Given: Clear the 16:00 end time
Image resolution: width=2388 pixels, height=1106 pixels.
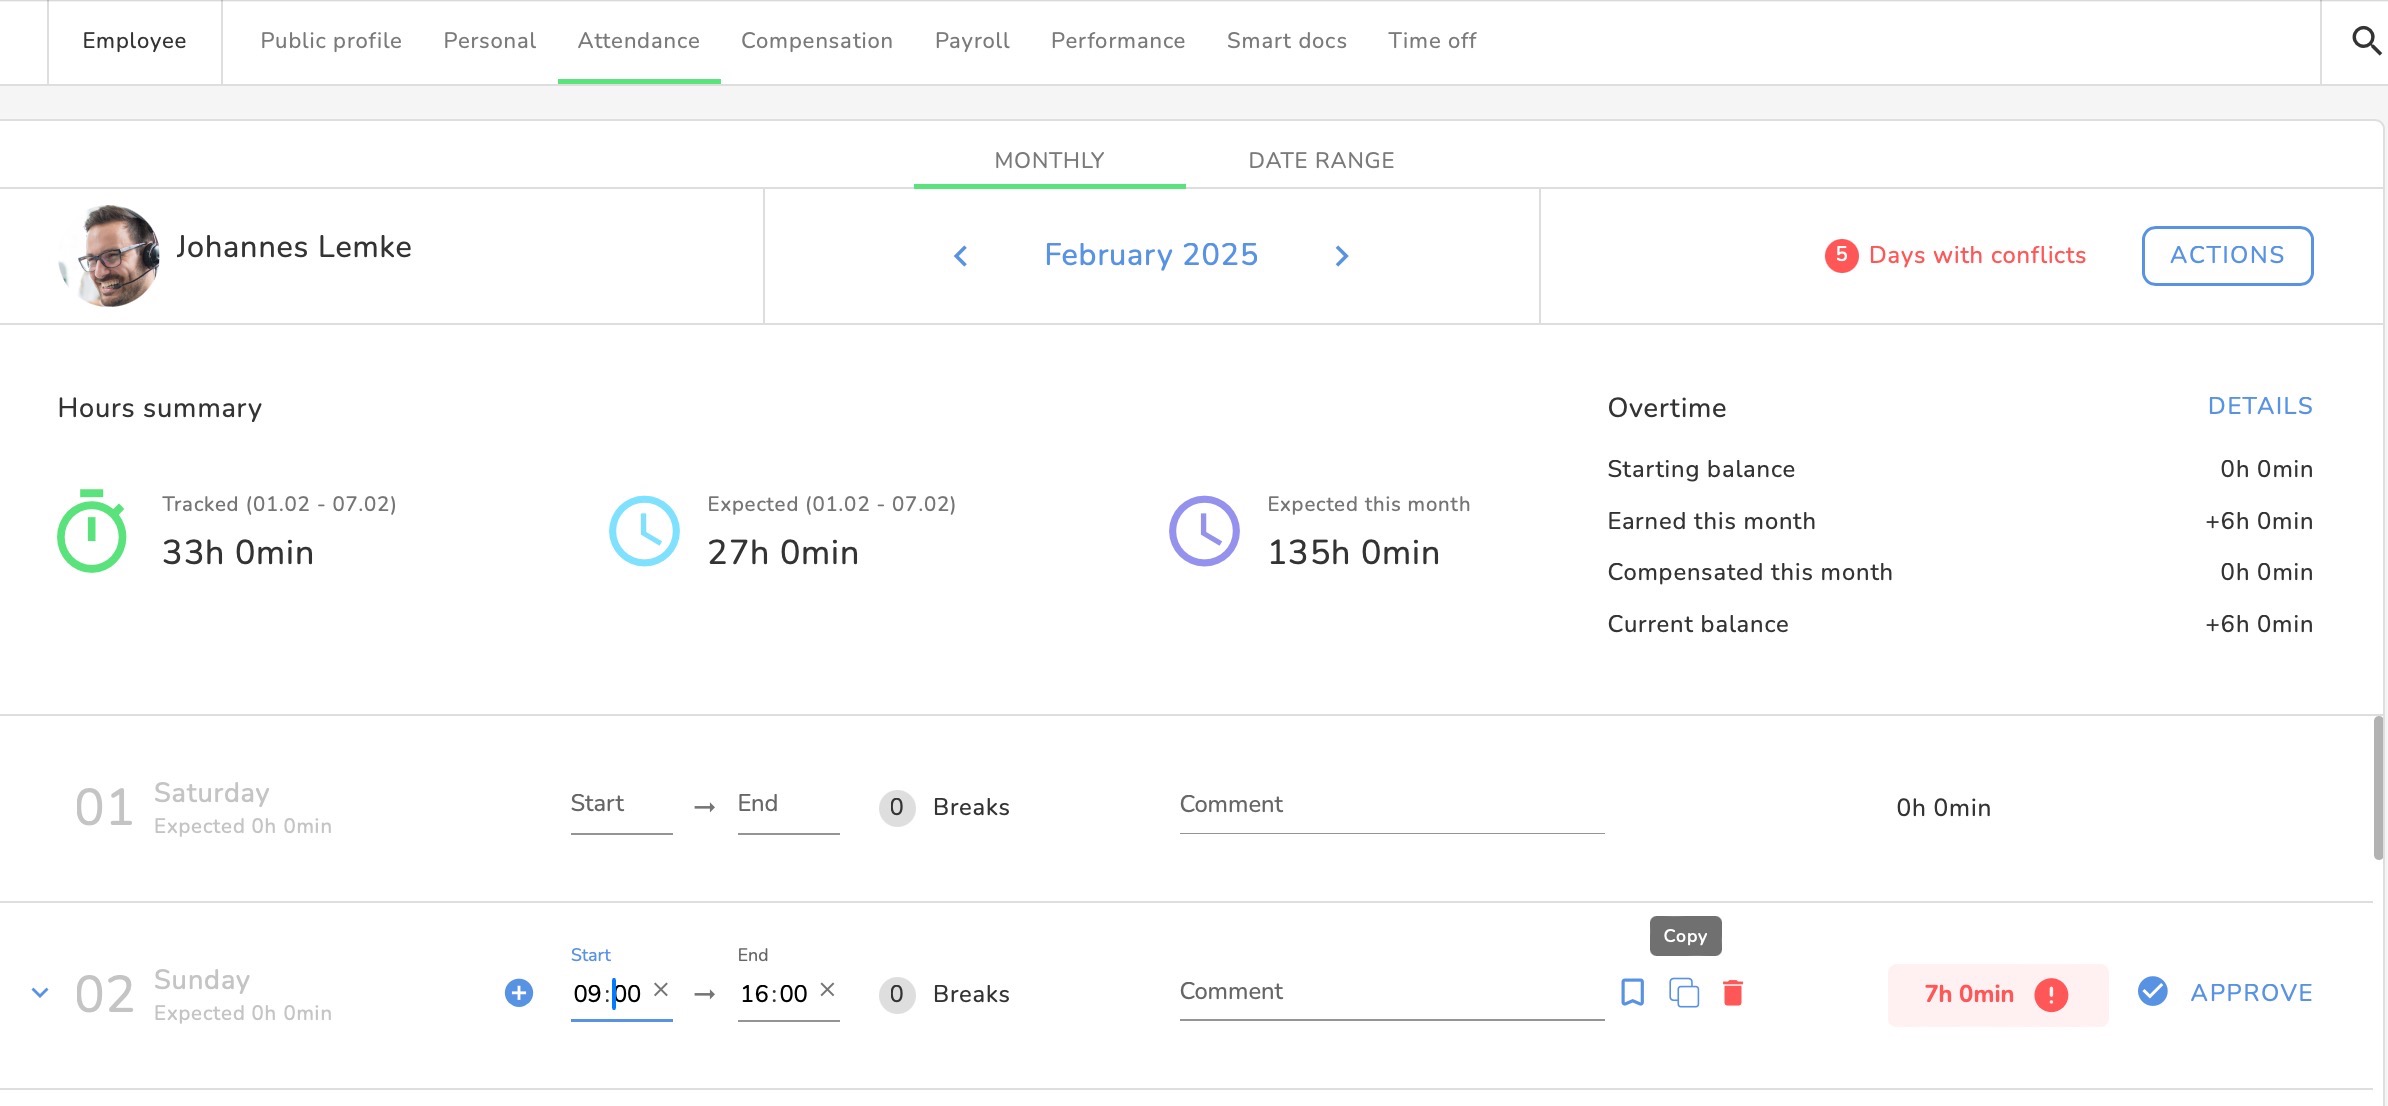Looking at the screenshot, I should [827, 989].
